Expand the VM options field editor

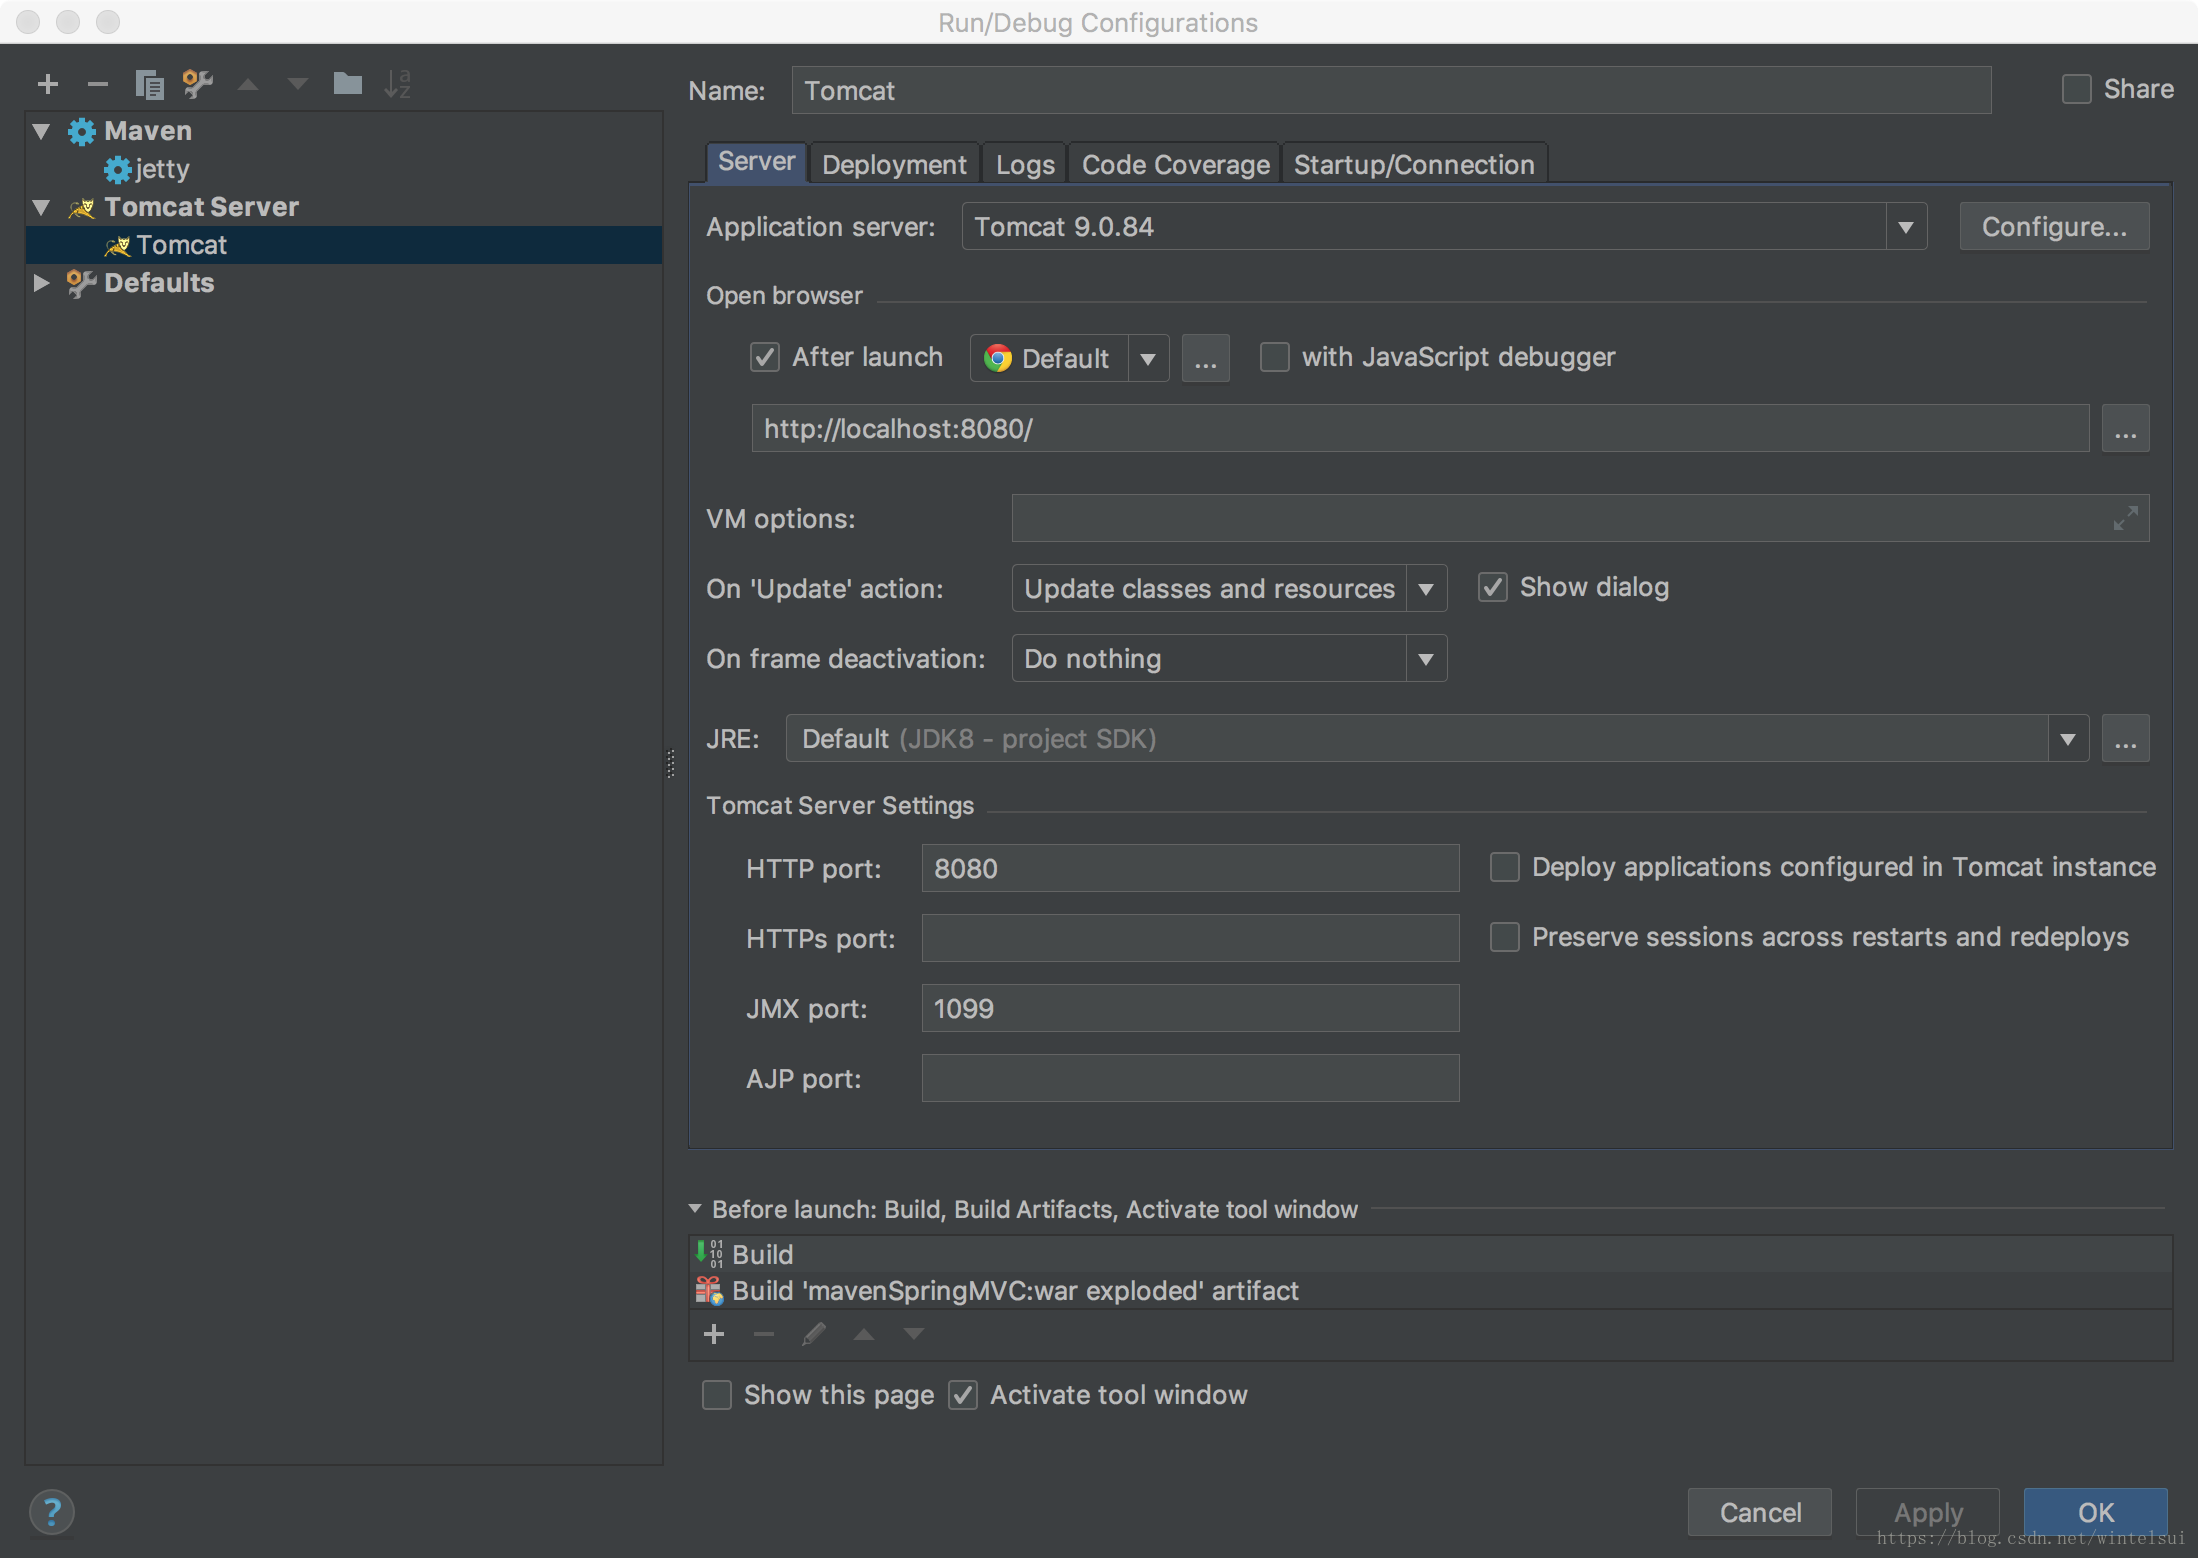coord(2125,518)
